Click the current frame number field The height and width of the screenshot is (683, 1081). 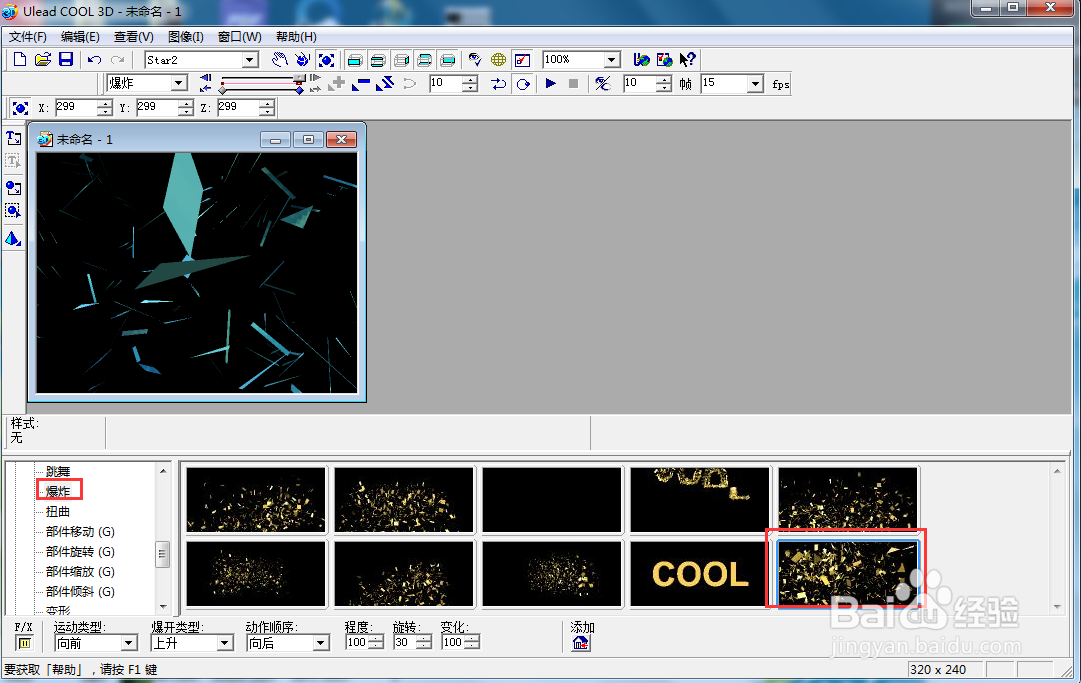pos(445,84)
